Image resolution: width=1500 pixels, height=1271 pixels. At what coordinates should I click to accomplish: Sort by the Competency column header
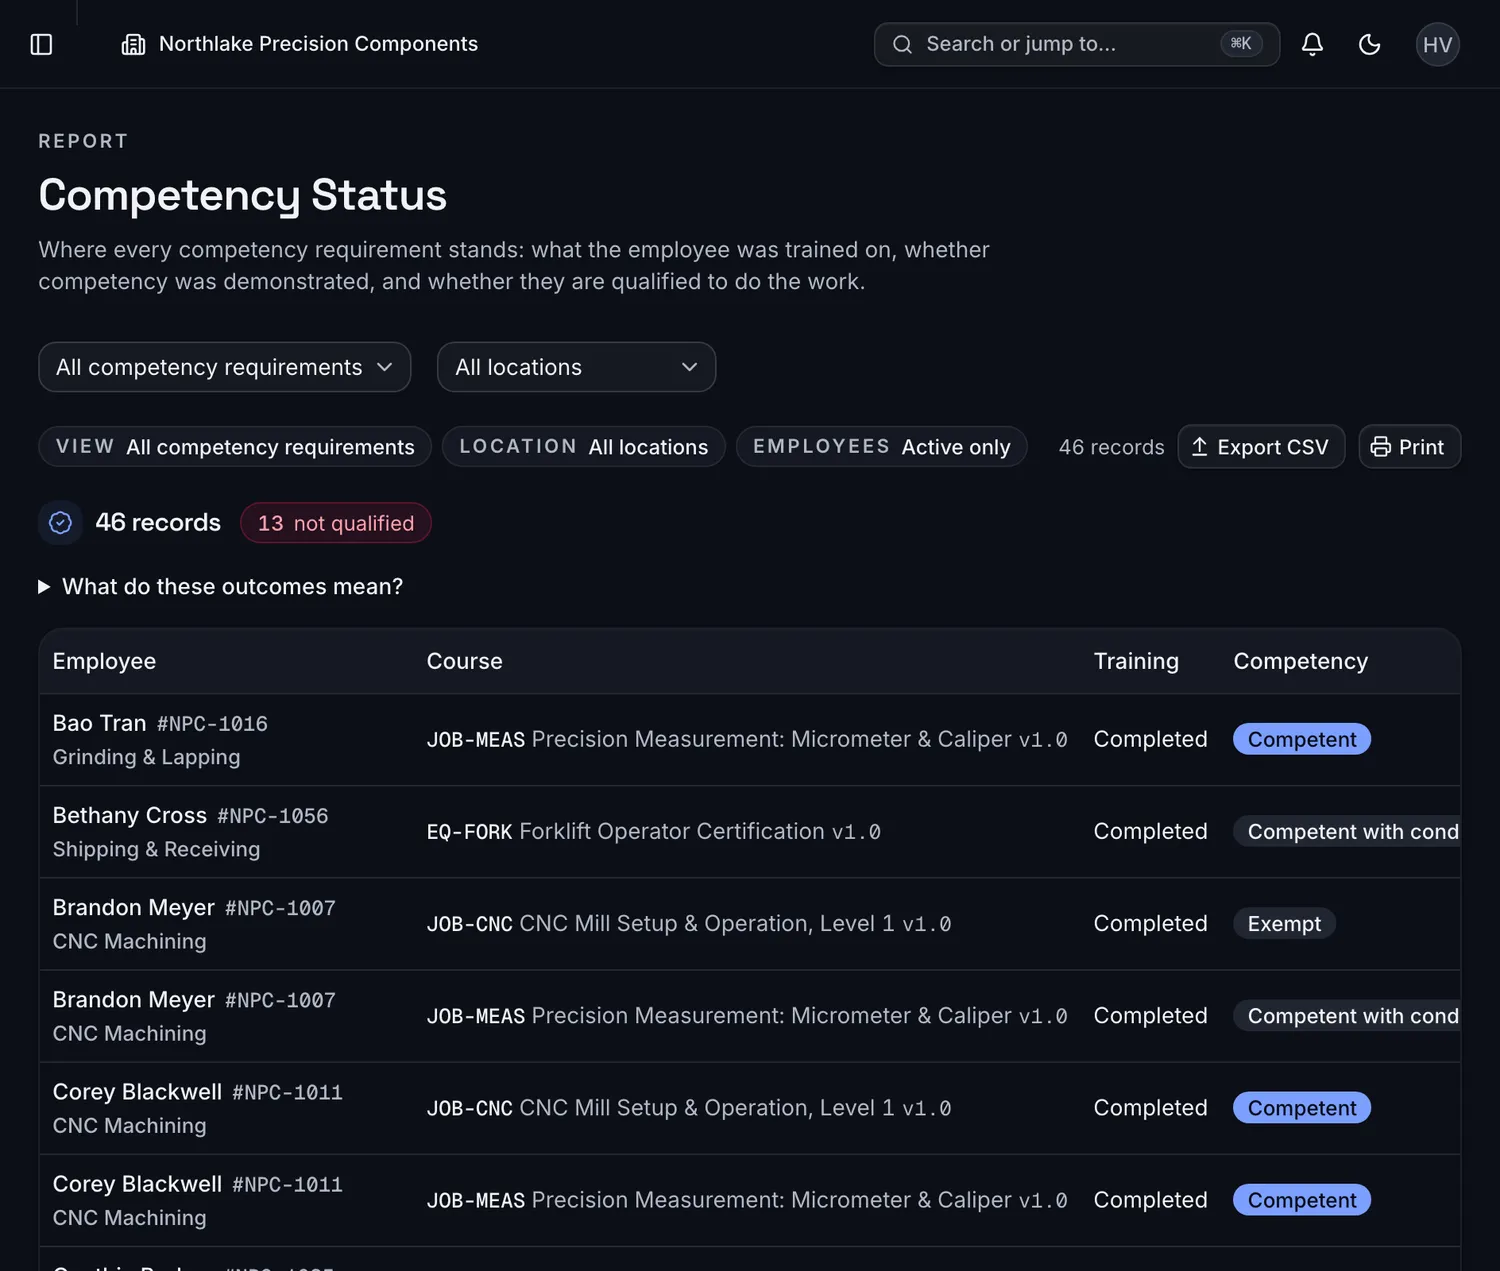1300,661
